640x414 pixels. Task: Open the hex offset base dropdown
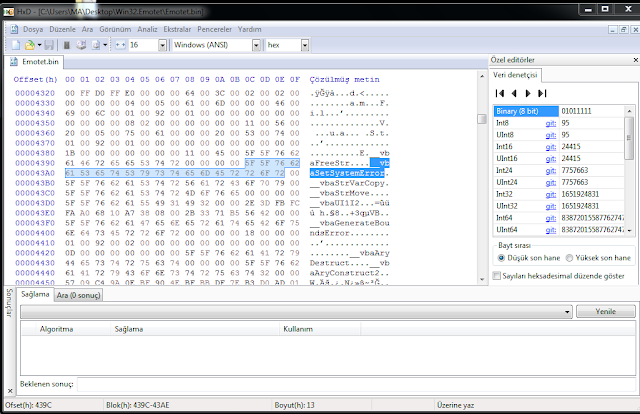click(305, 45)
